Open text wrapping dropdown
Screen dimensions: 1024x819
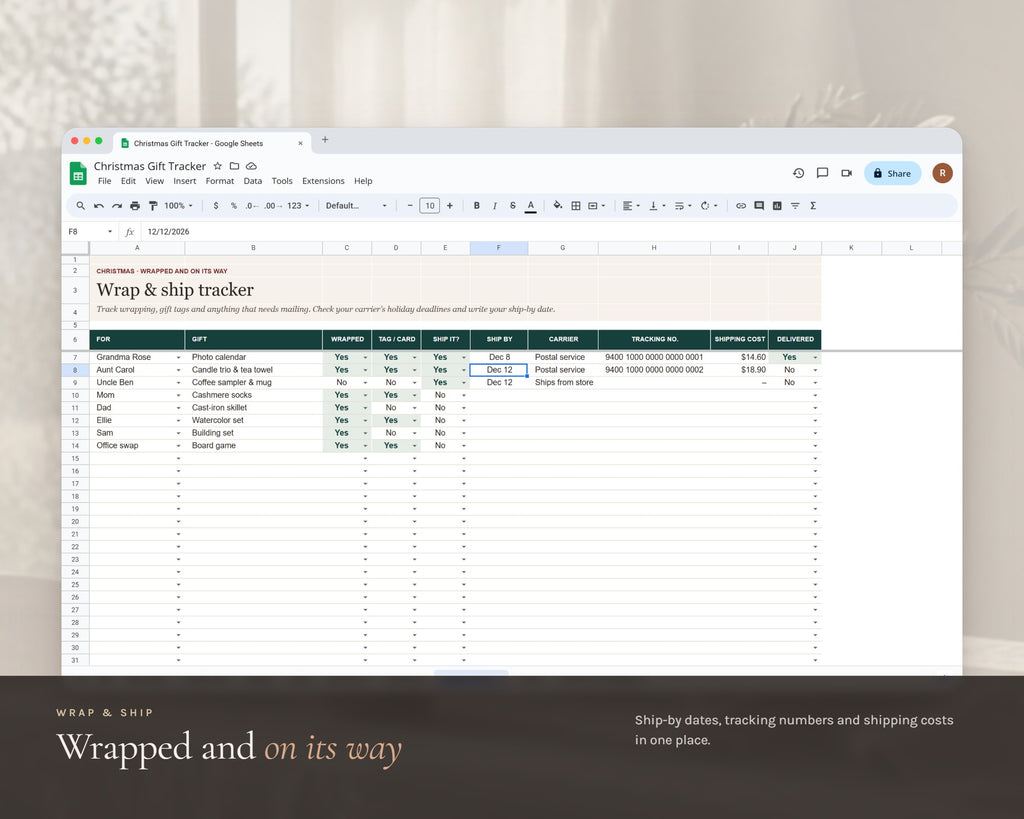click(683, 206)
